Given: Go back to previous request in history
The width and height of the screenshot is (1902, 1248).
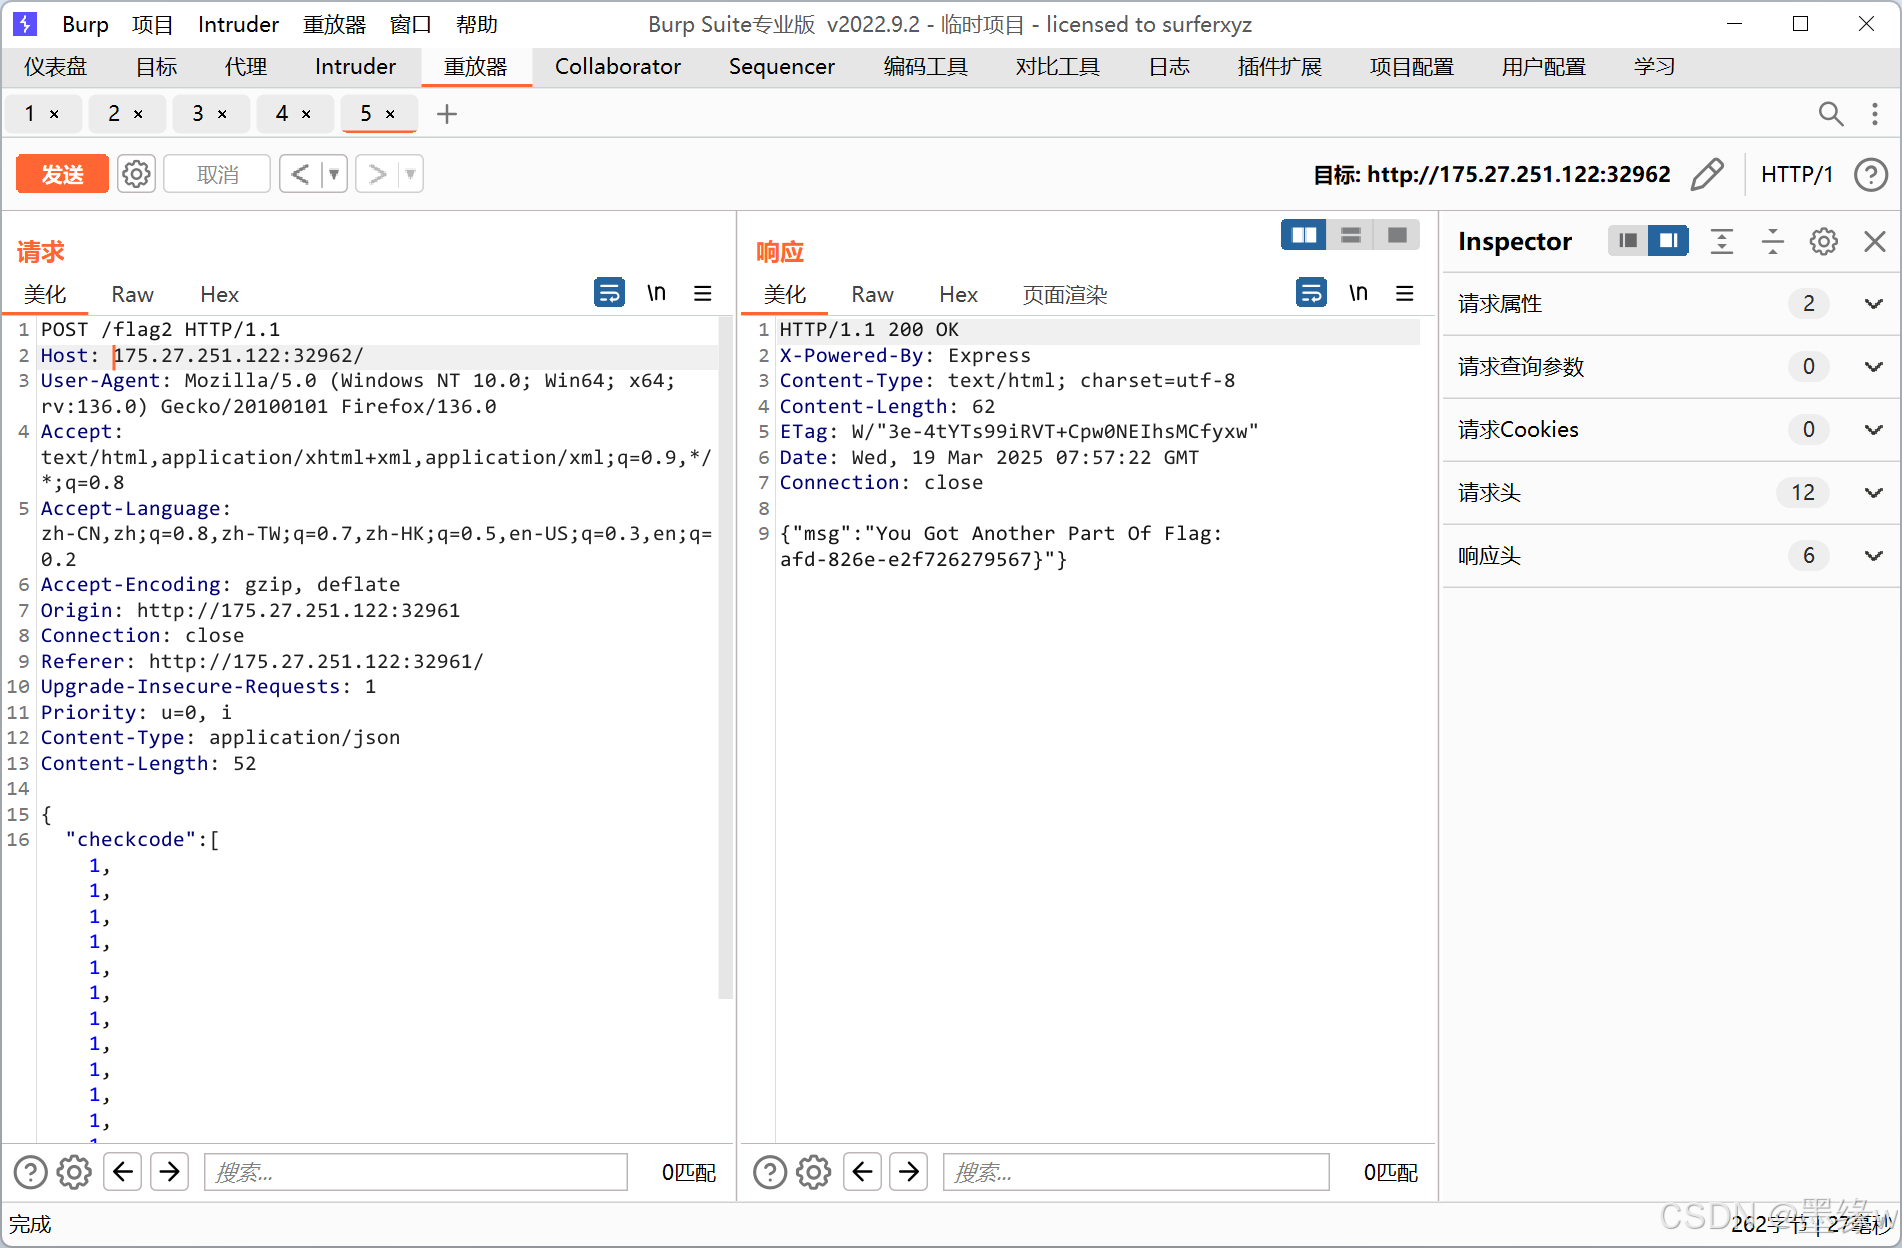Looking at the screenshot, I should (x=300, y=174).
